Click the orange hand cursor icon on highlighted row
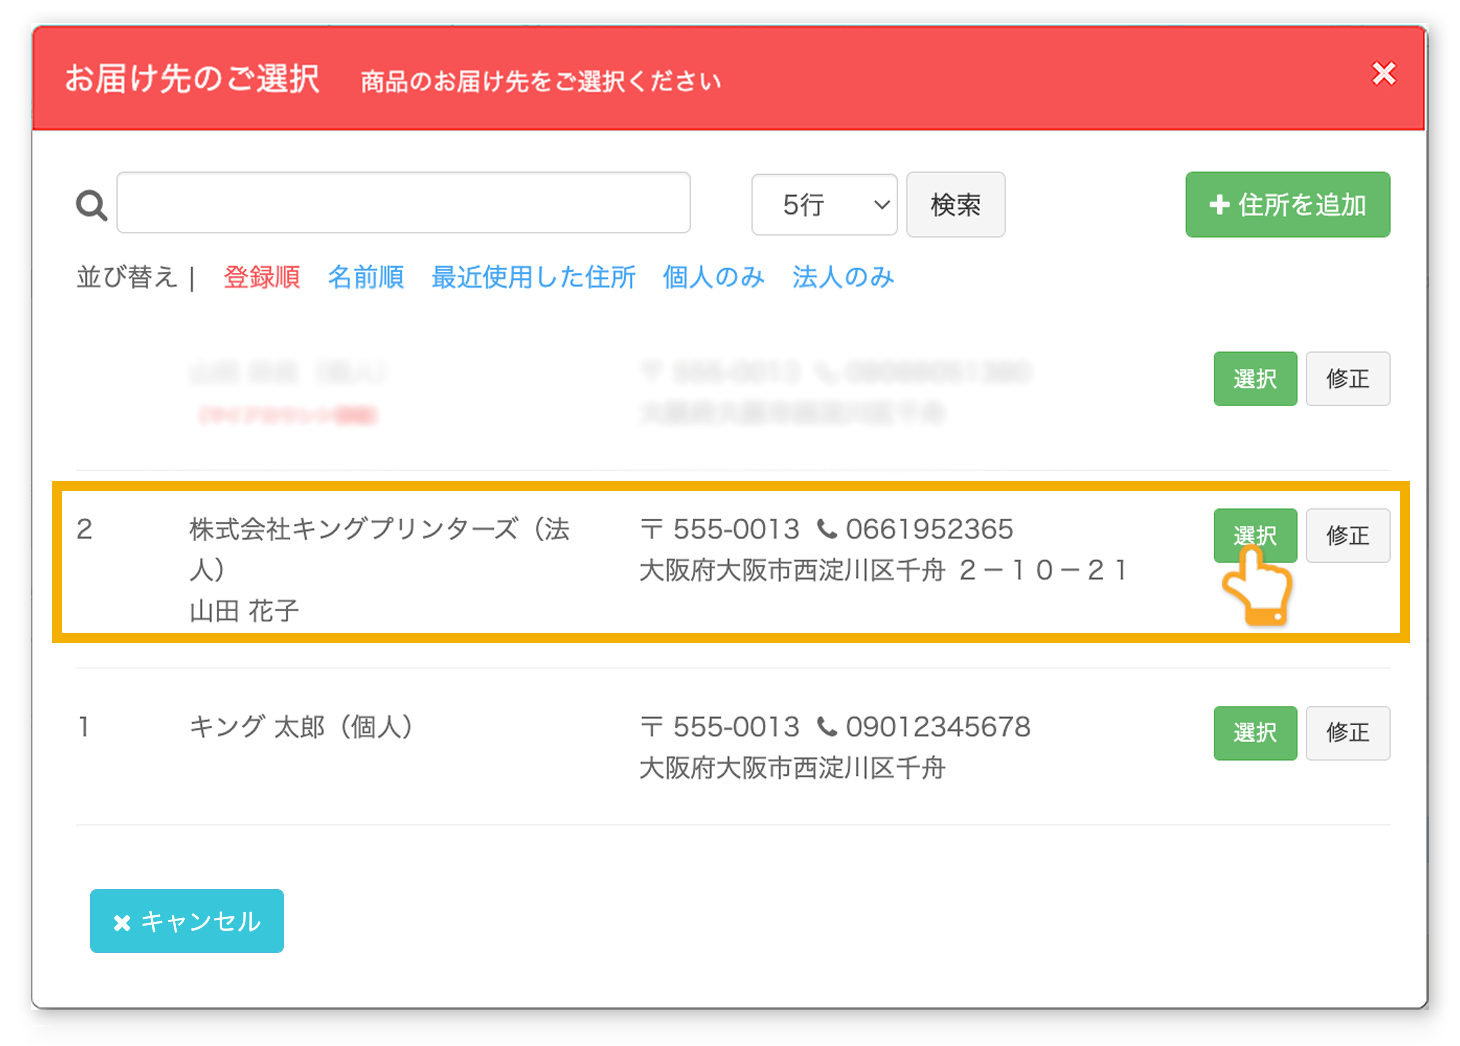Image resolution: width=1460 pixels, height=1046 pixels. 1257,590
